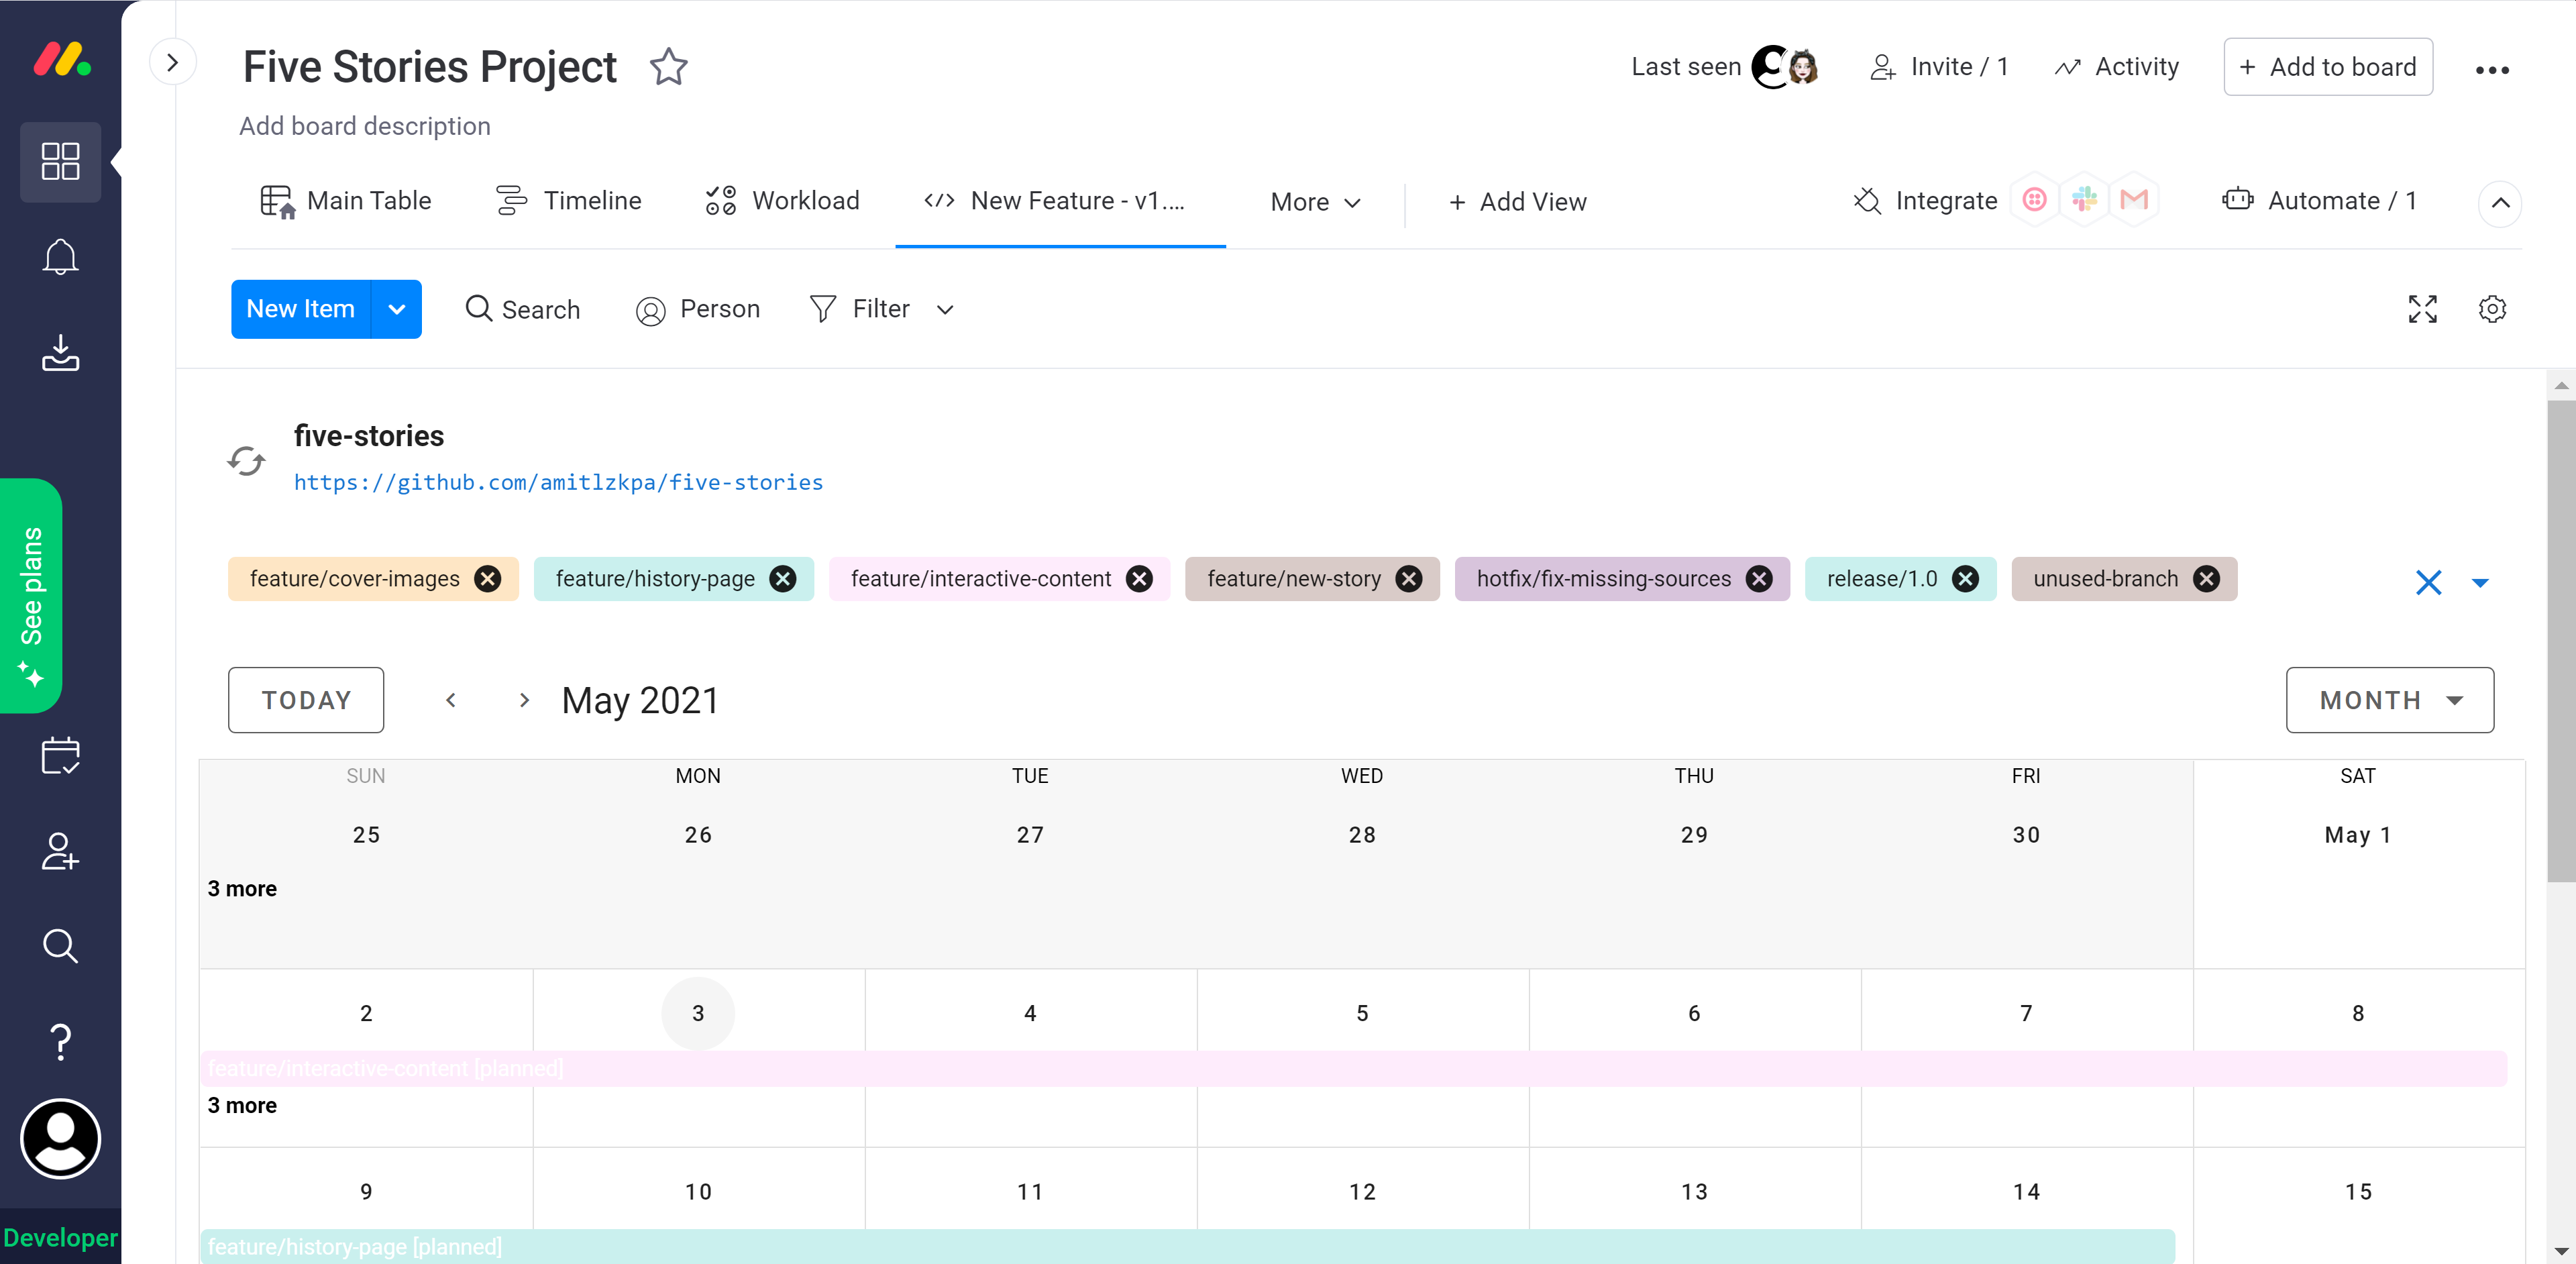Open the five-stories GitHub link
The image size is (2576, 1264).
[558, 482]
